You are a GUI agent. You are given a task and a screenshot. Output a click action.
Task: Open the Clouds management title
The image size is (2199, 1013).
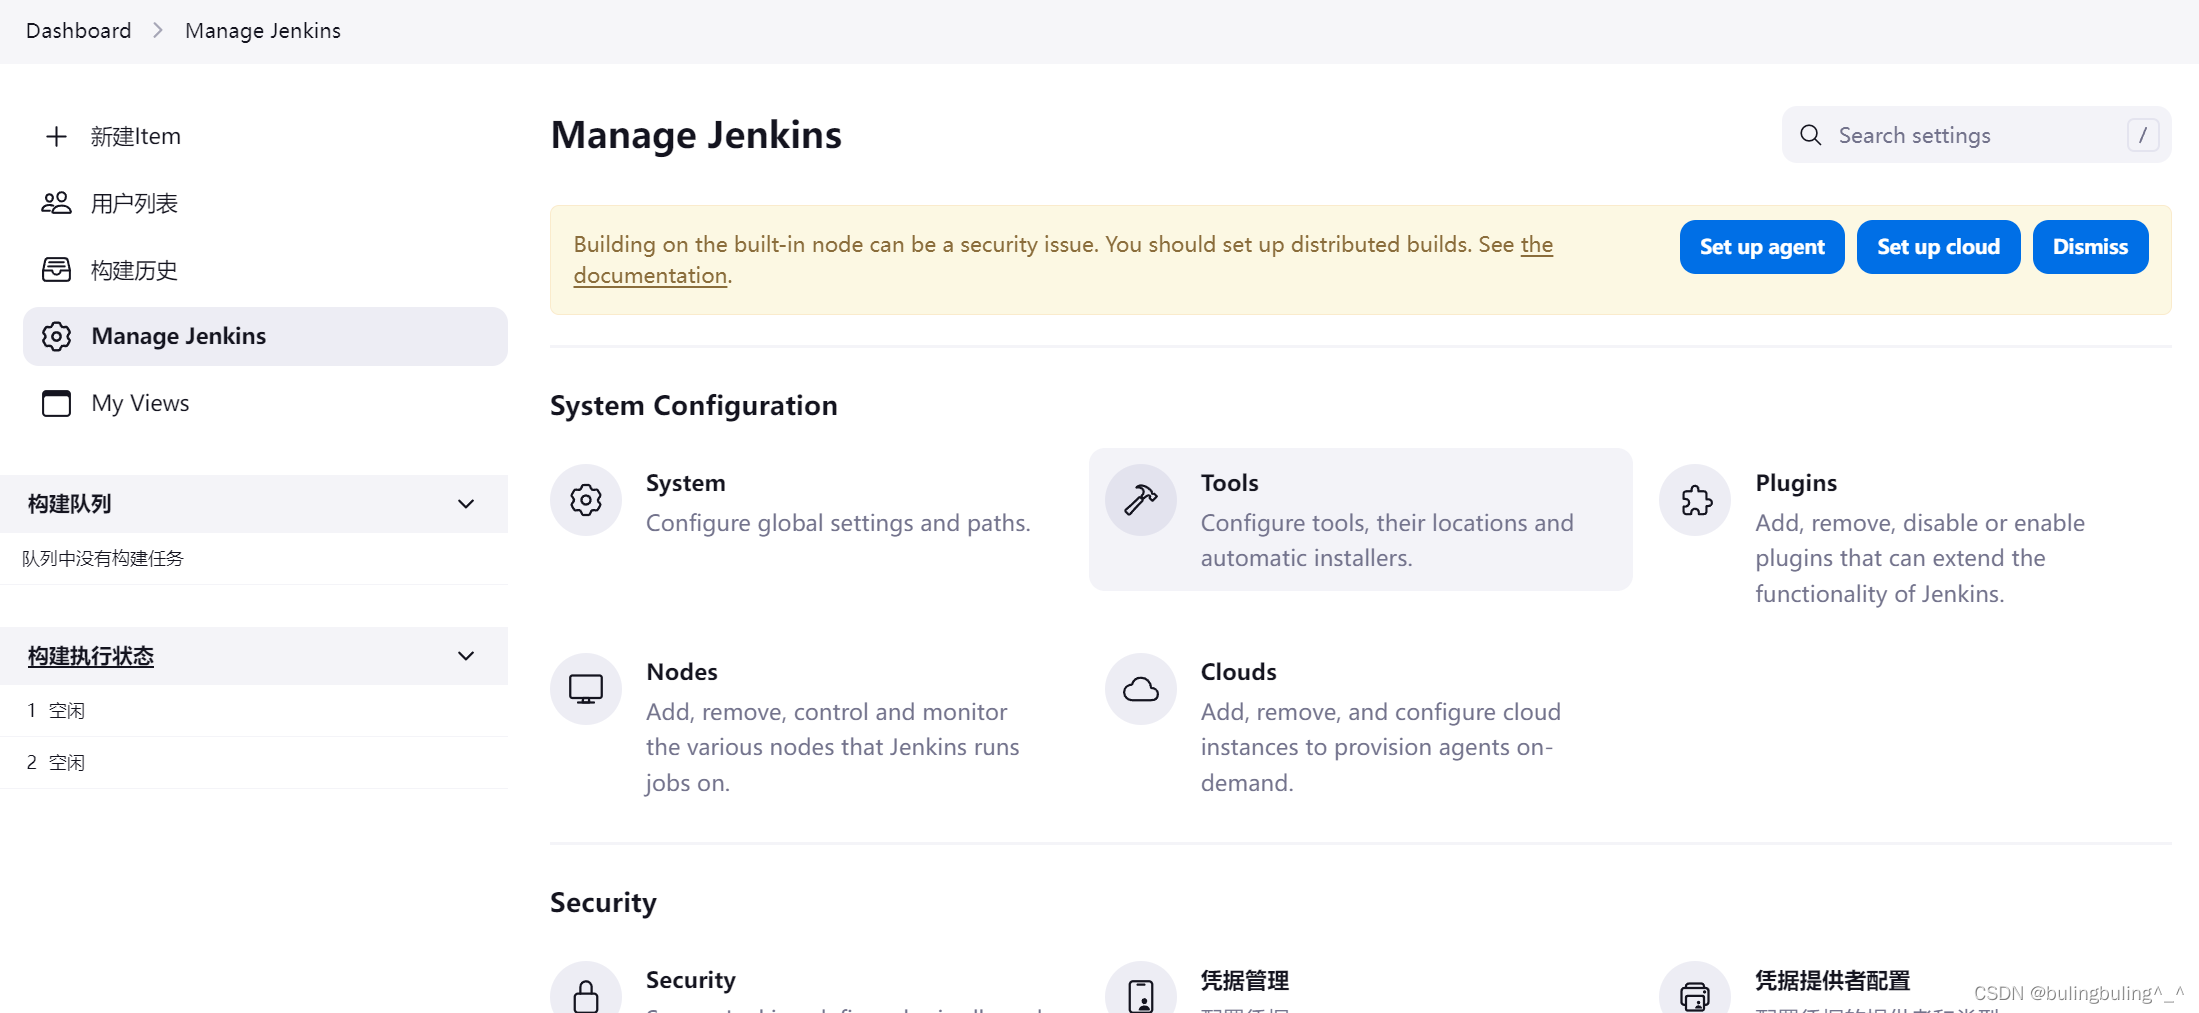pos(1239,672)
